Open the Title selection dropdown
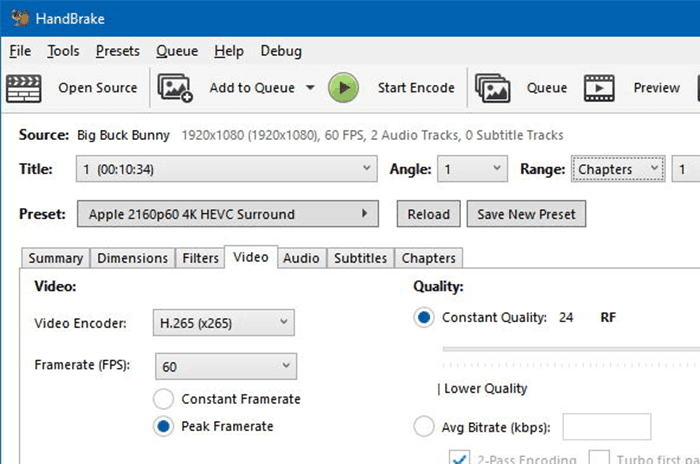This screenshot has width=700, height=464. point(226,170)
